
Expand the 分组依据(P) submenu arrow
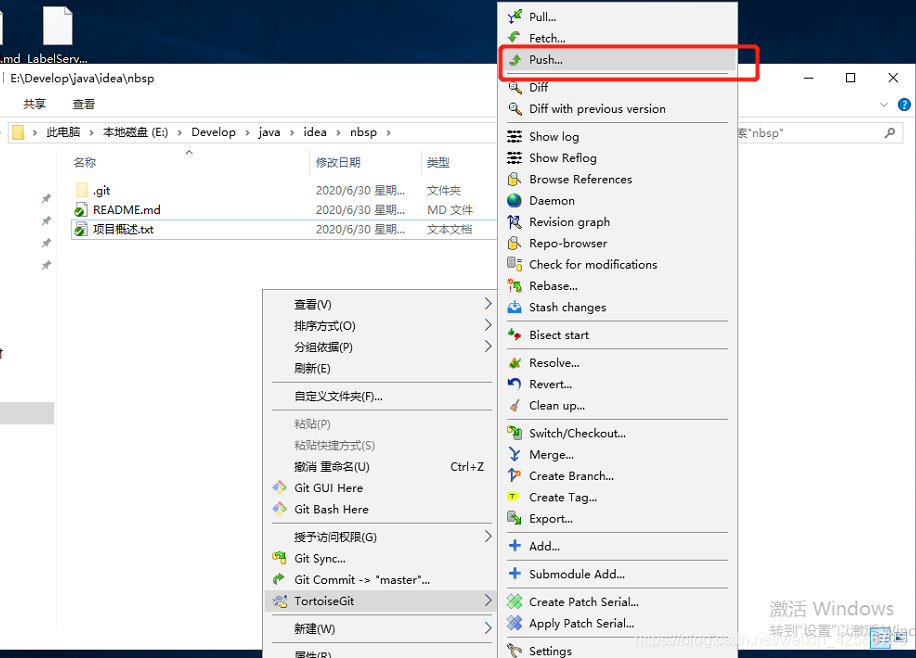[x=488, y=347]
